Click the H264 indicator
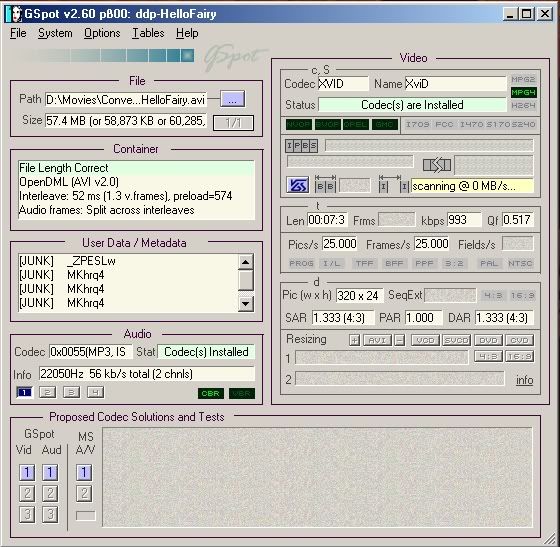 tap(523, 106)
